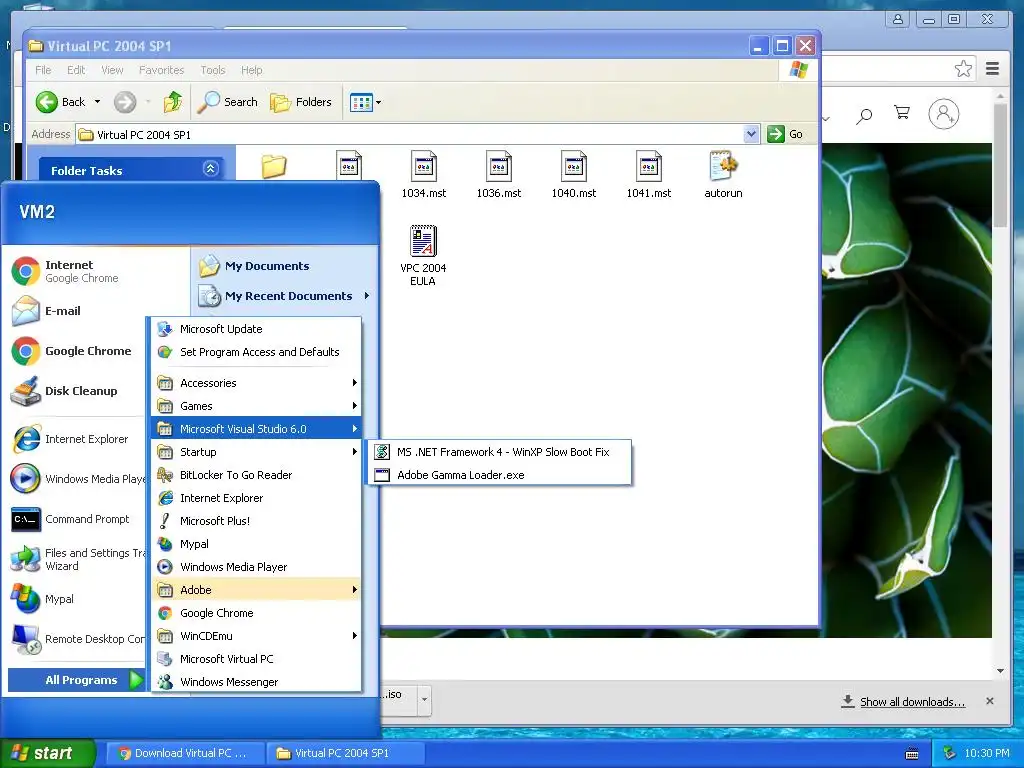
Task: Click All Programs button
Action: coord(76,680)
